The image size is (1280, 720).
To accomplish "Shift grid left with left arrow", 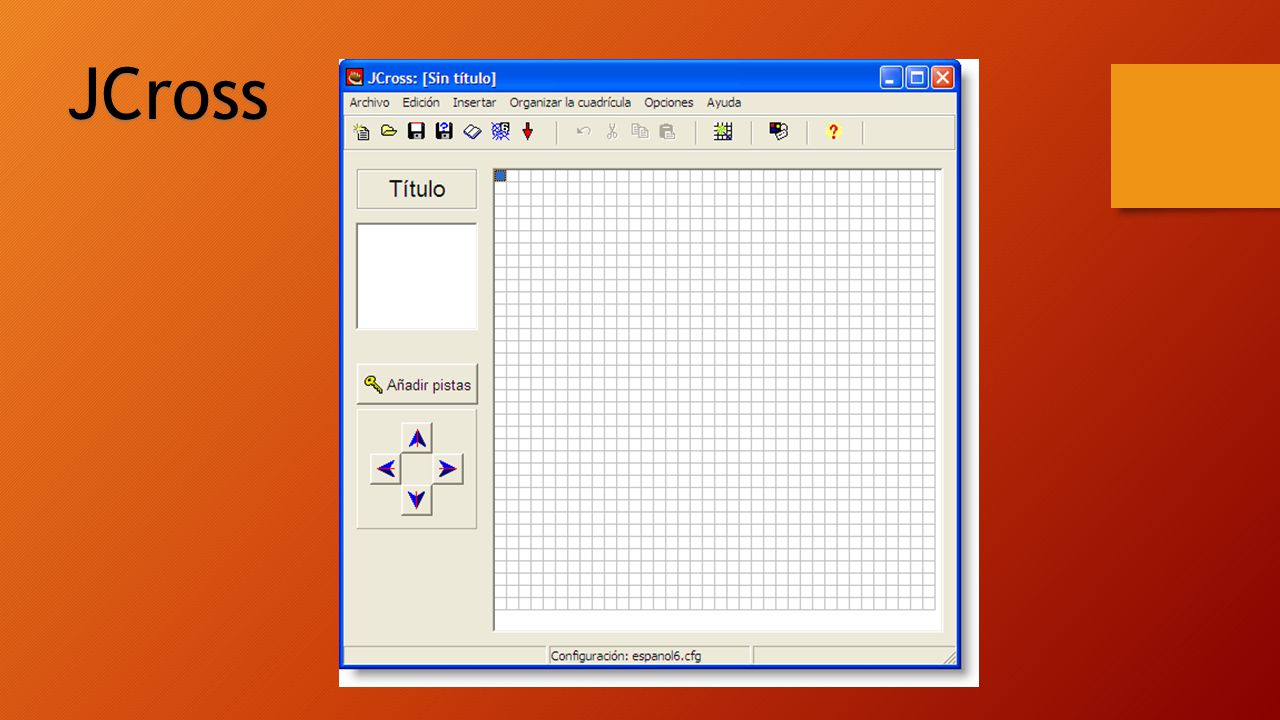I will pyautogui.click(x=386, y=468).
